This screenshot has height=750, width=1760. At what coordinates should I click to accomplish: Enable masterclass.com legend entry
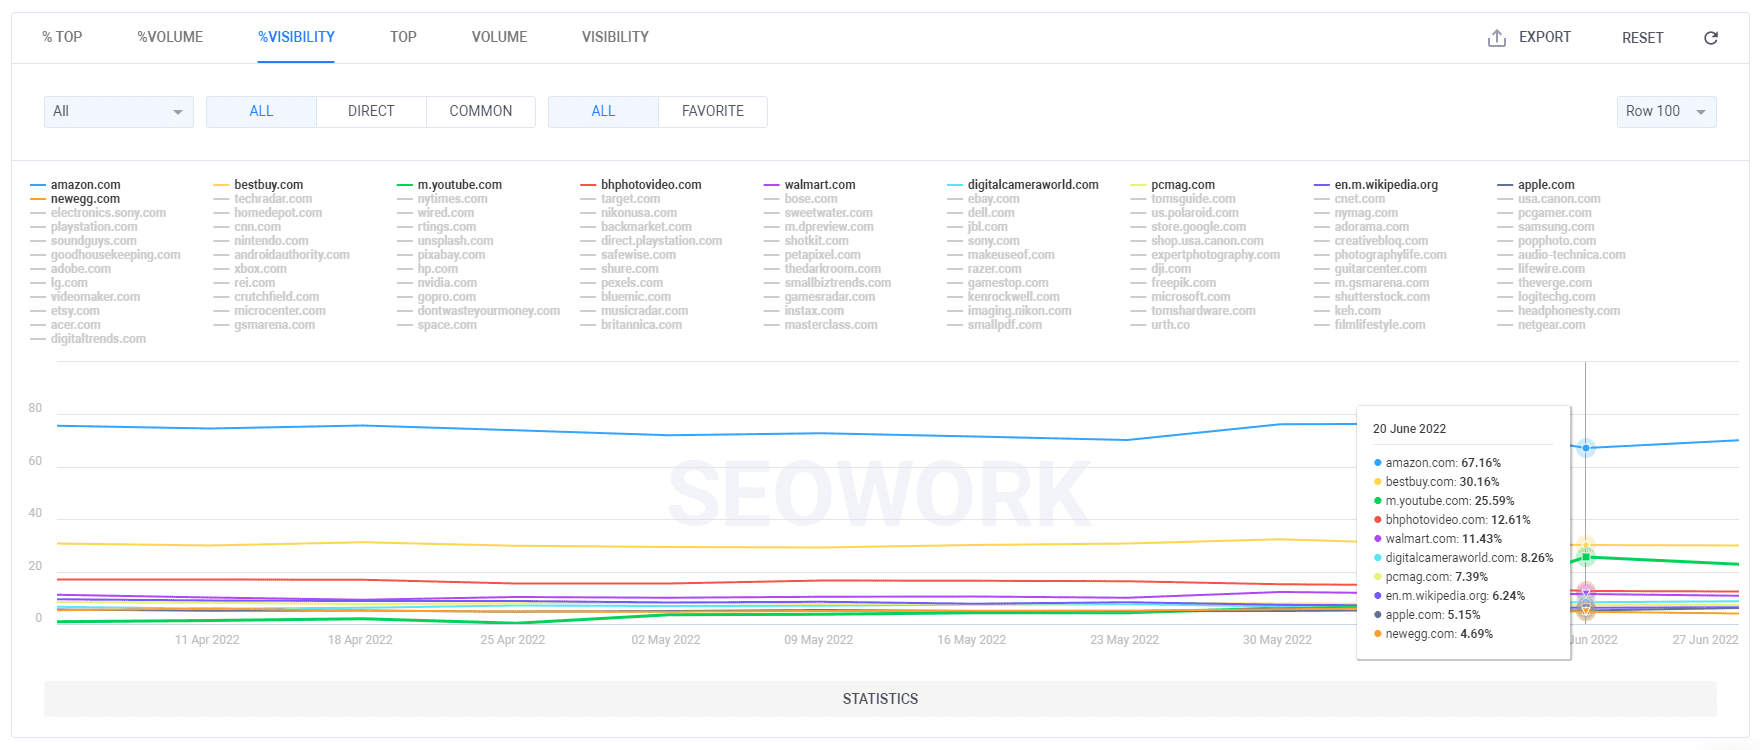[820, 325]
